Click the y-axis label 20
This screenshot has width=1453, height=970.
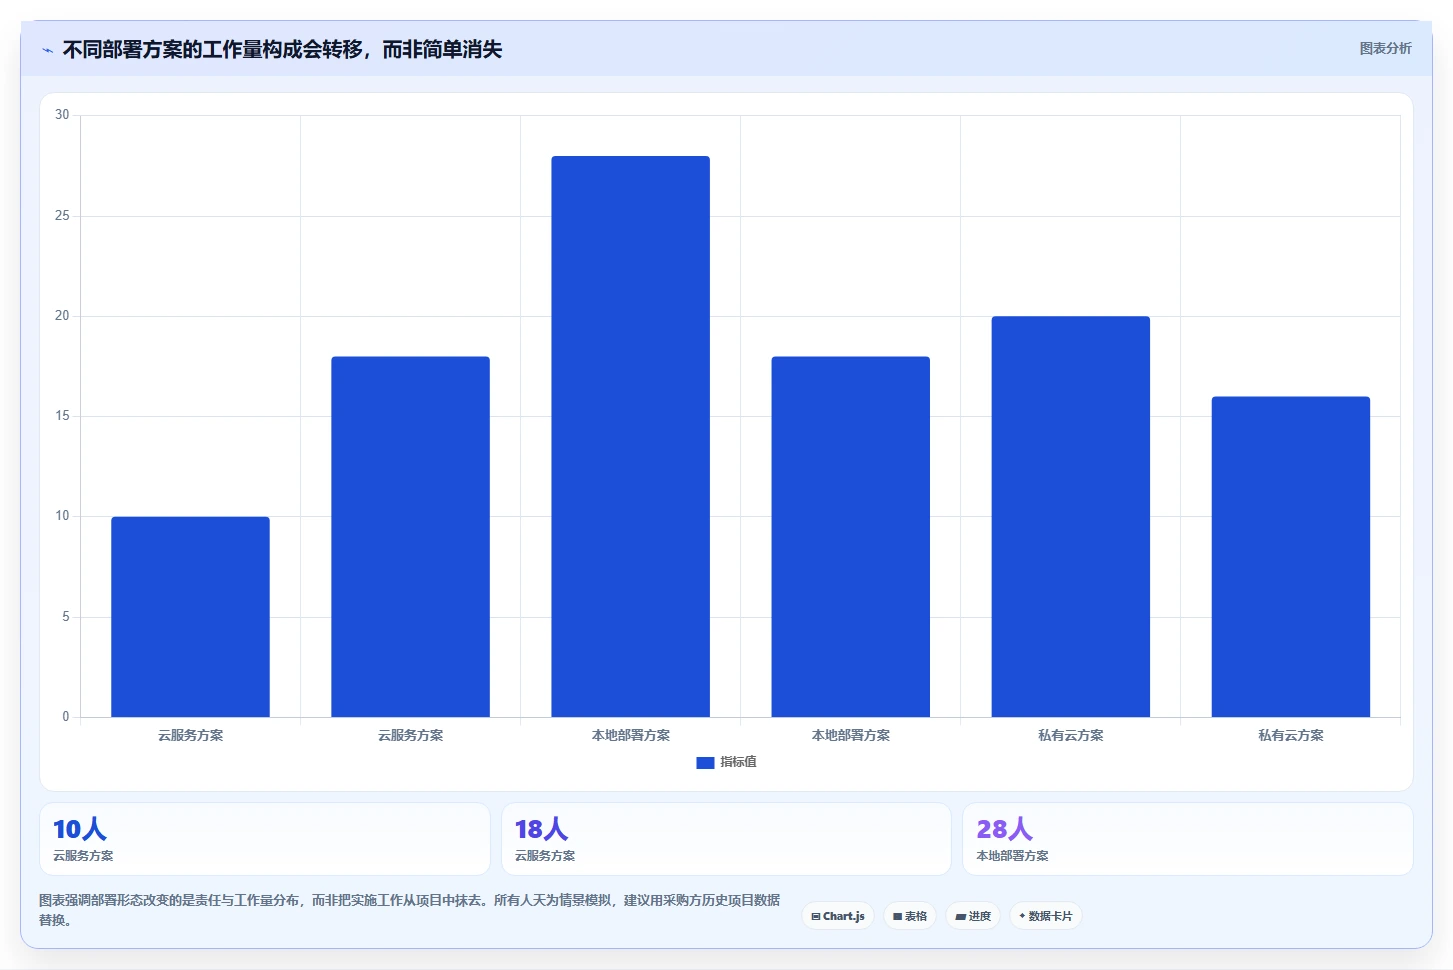pyautogui.click(x=62, y=316)
